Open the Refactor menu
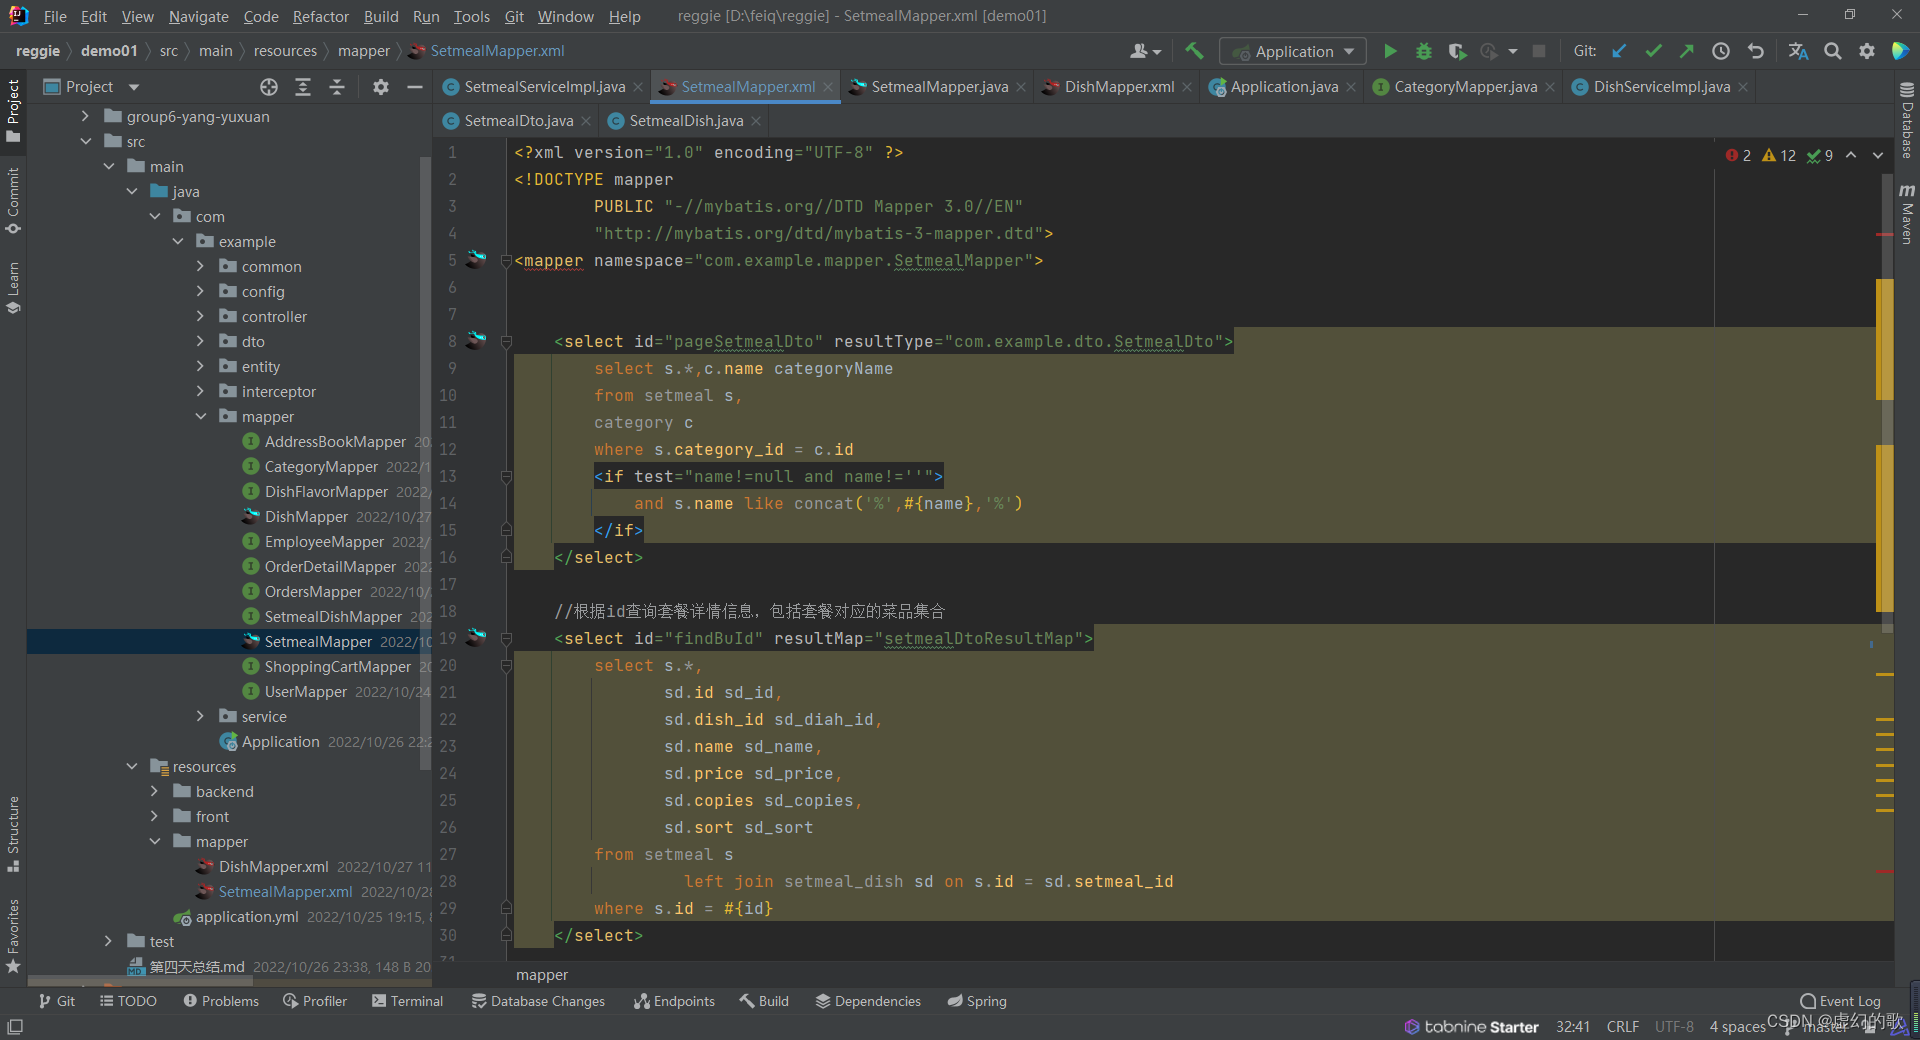This screenshot has width=1920, height=1040. pos(321,16)
